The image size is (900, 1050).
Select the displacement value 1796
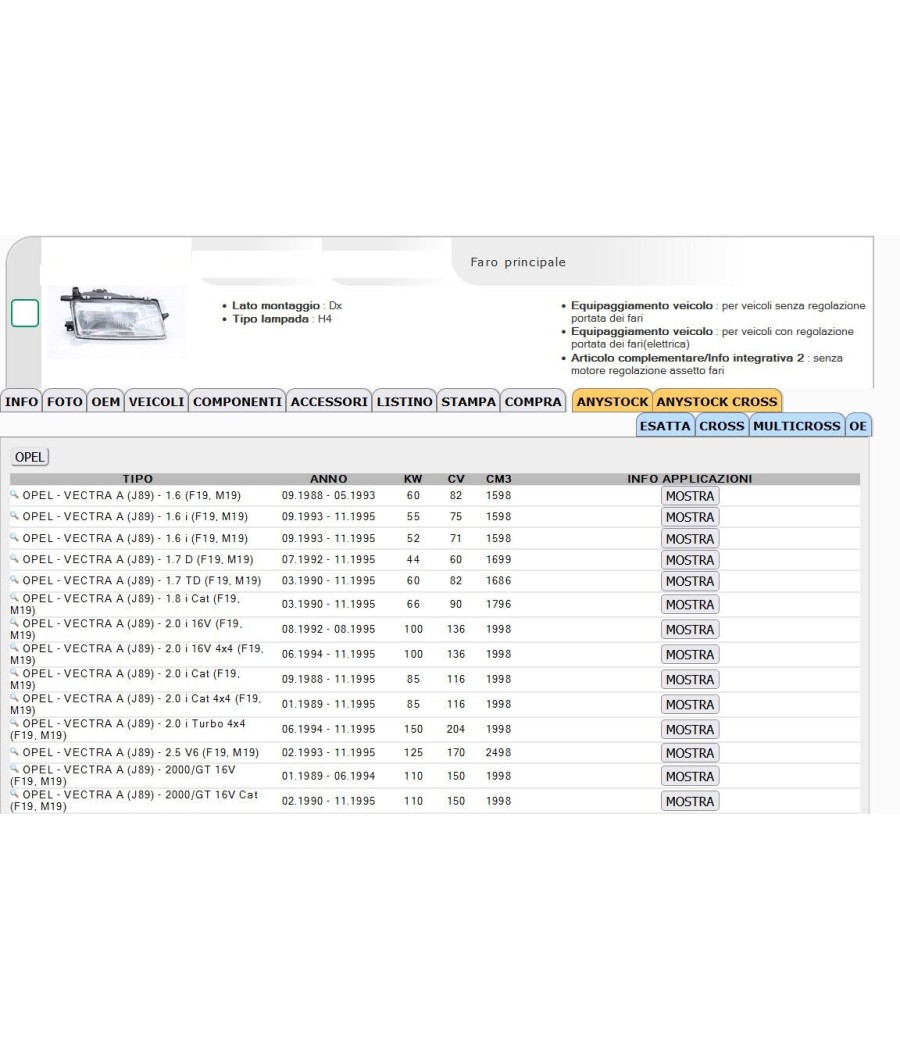tap(498, 604)
